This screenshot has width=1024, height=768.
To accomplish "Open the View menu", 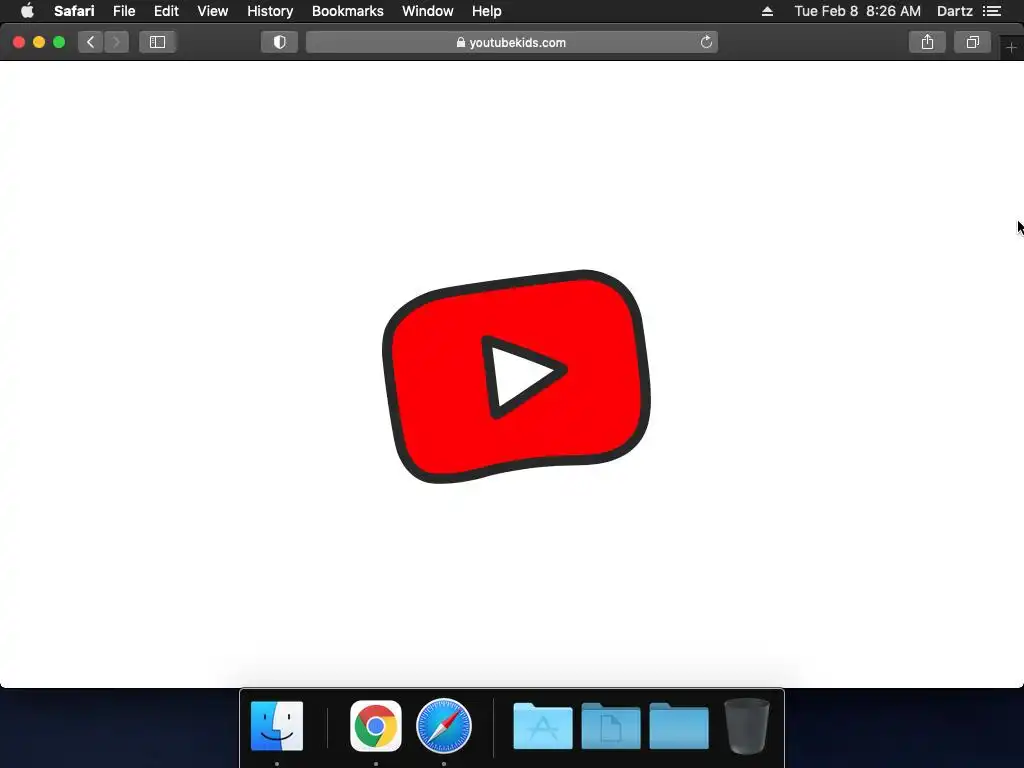I will [212, 11].
